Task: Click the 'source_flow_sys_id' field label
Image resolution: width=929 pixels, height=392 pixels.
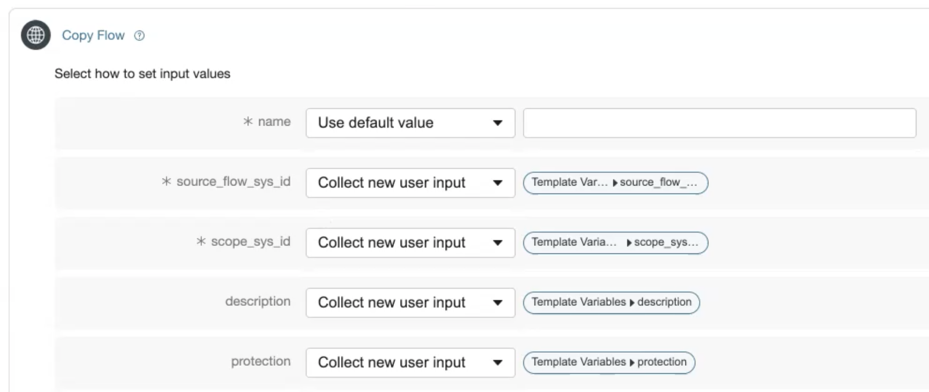Action: (233, 182)
